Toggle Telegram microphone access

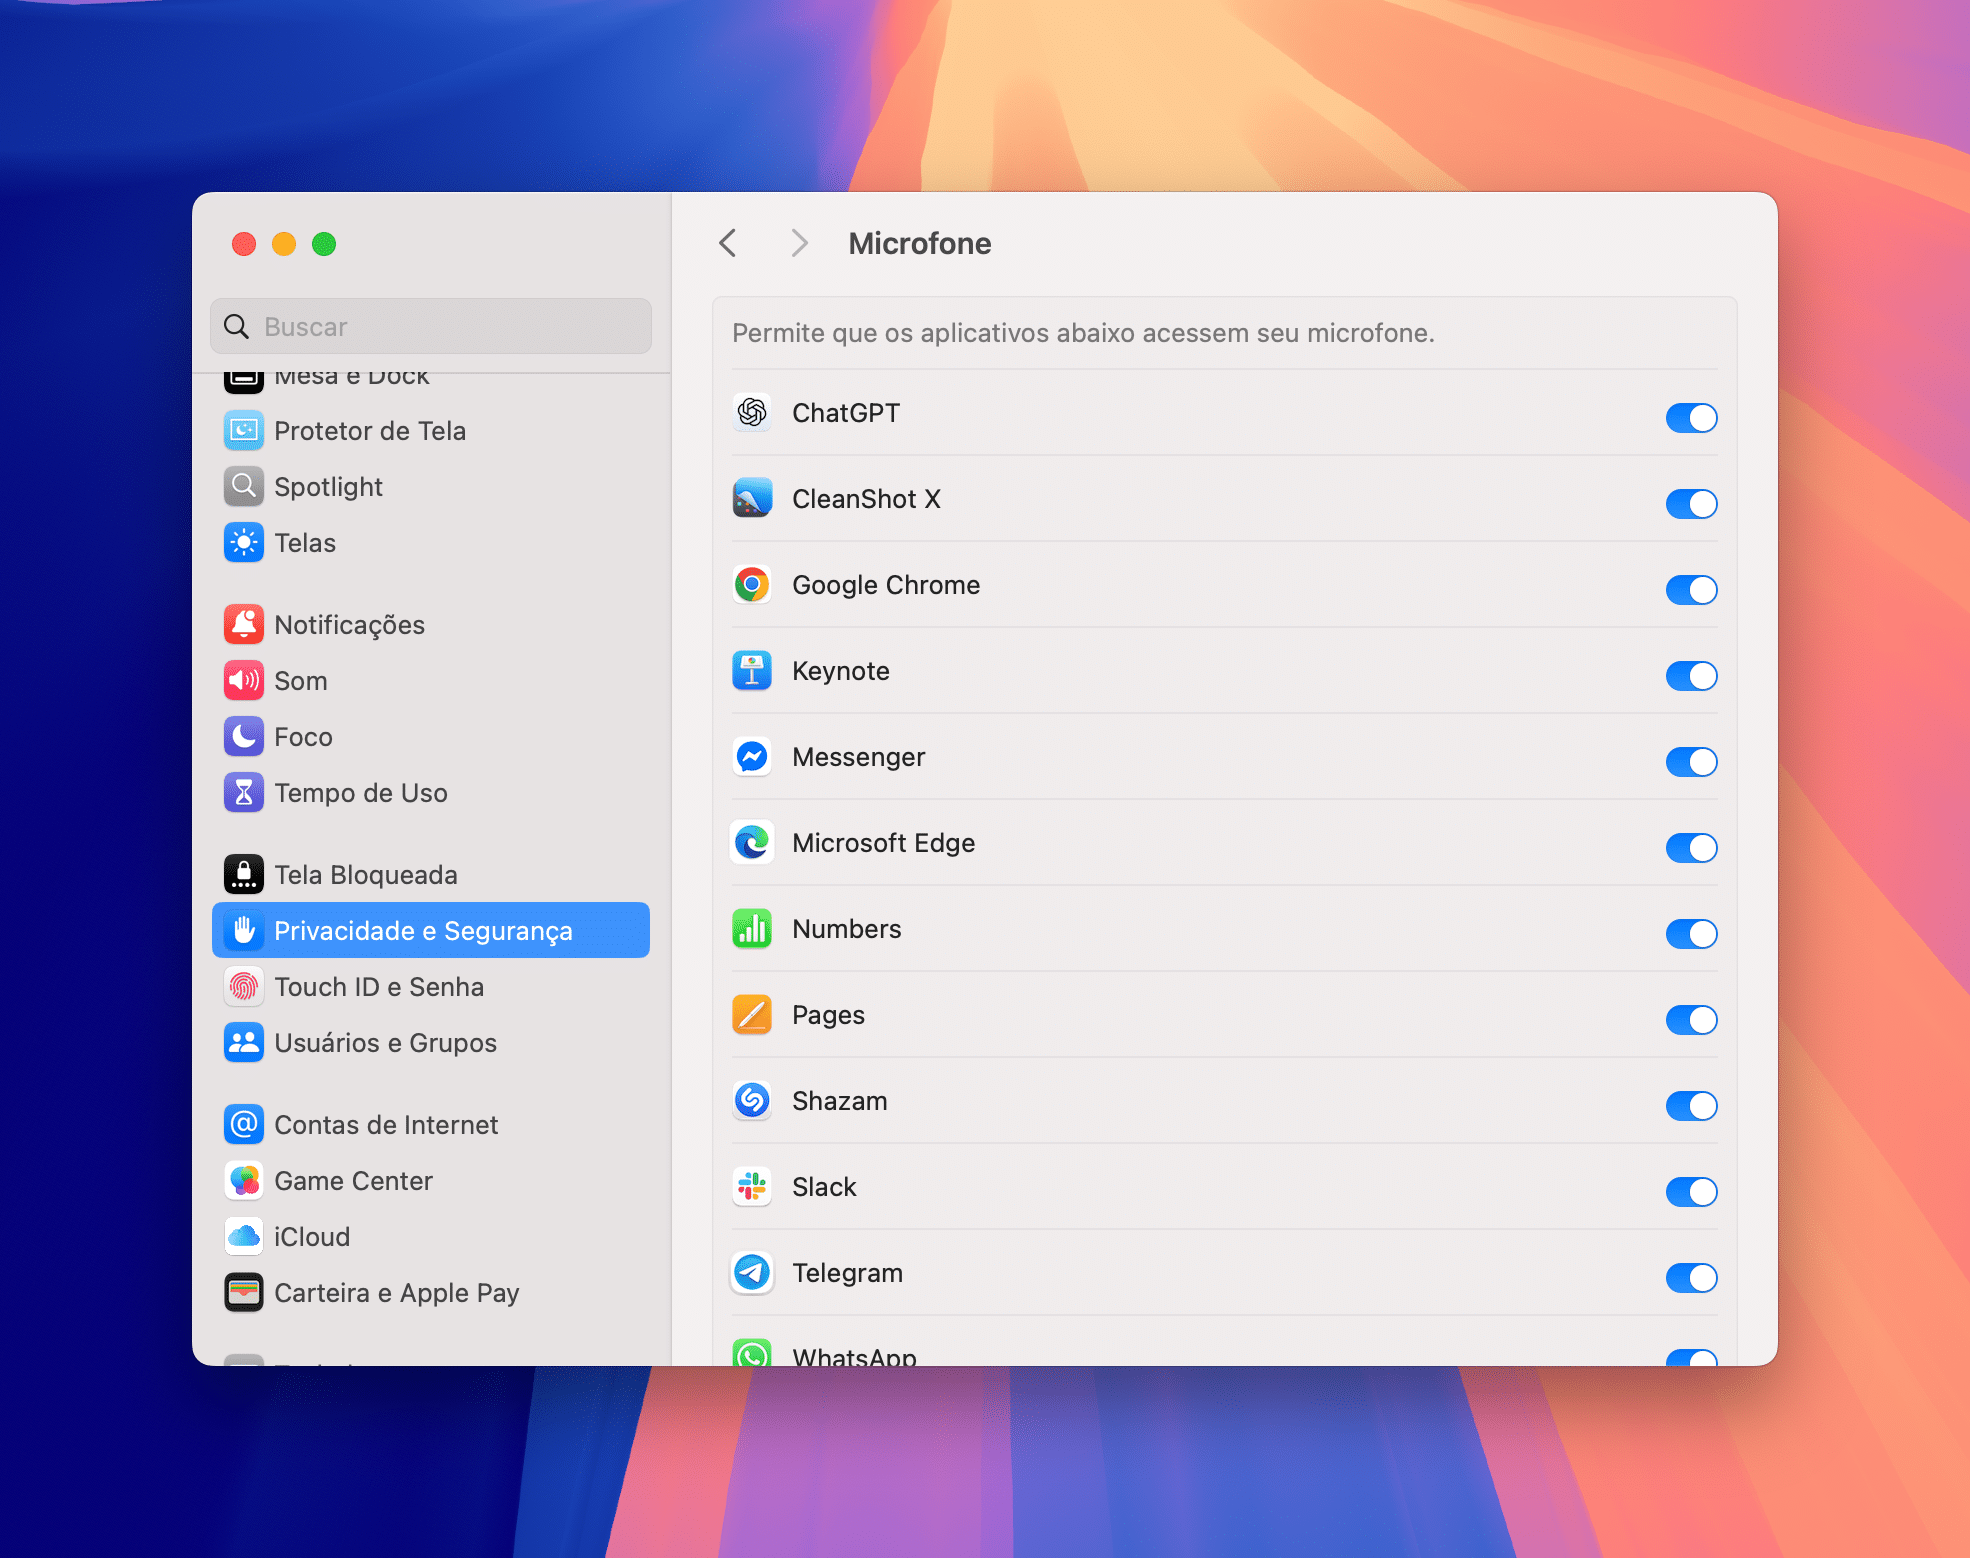tap(1691, 1277)
